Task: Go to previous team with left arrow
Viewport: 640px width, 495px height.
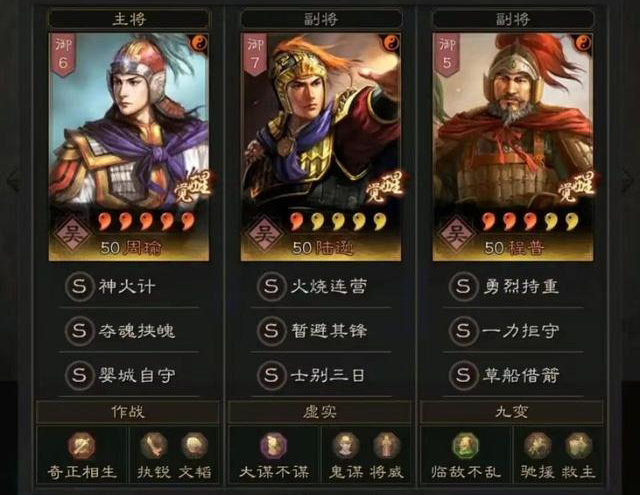Action: 13,180
